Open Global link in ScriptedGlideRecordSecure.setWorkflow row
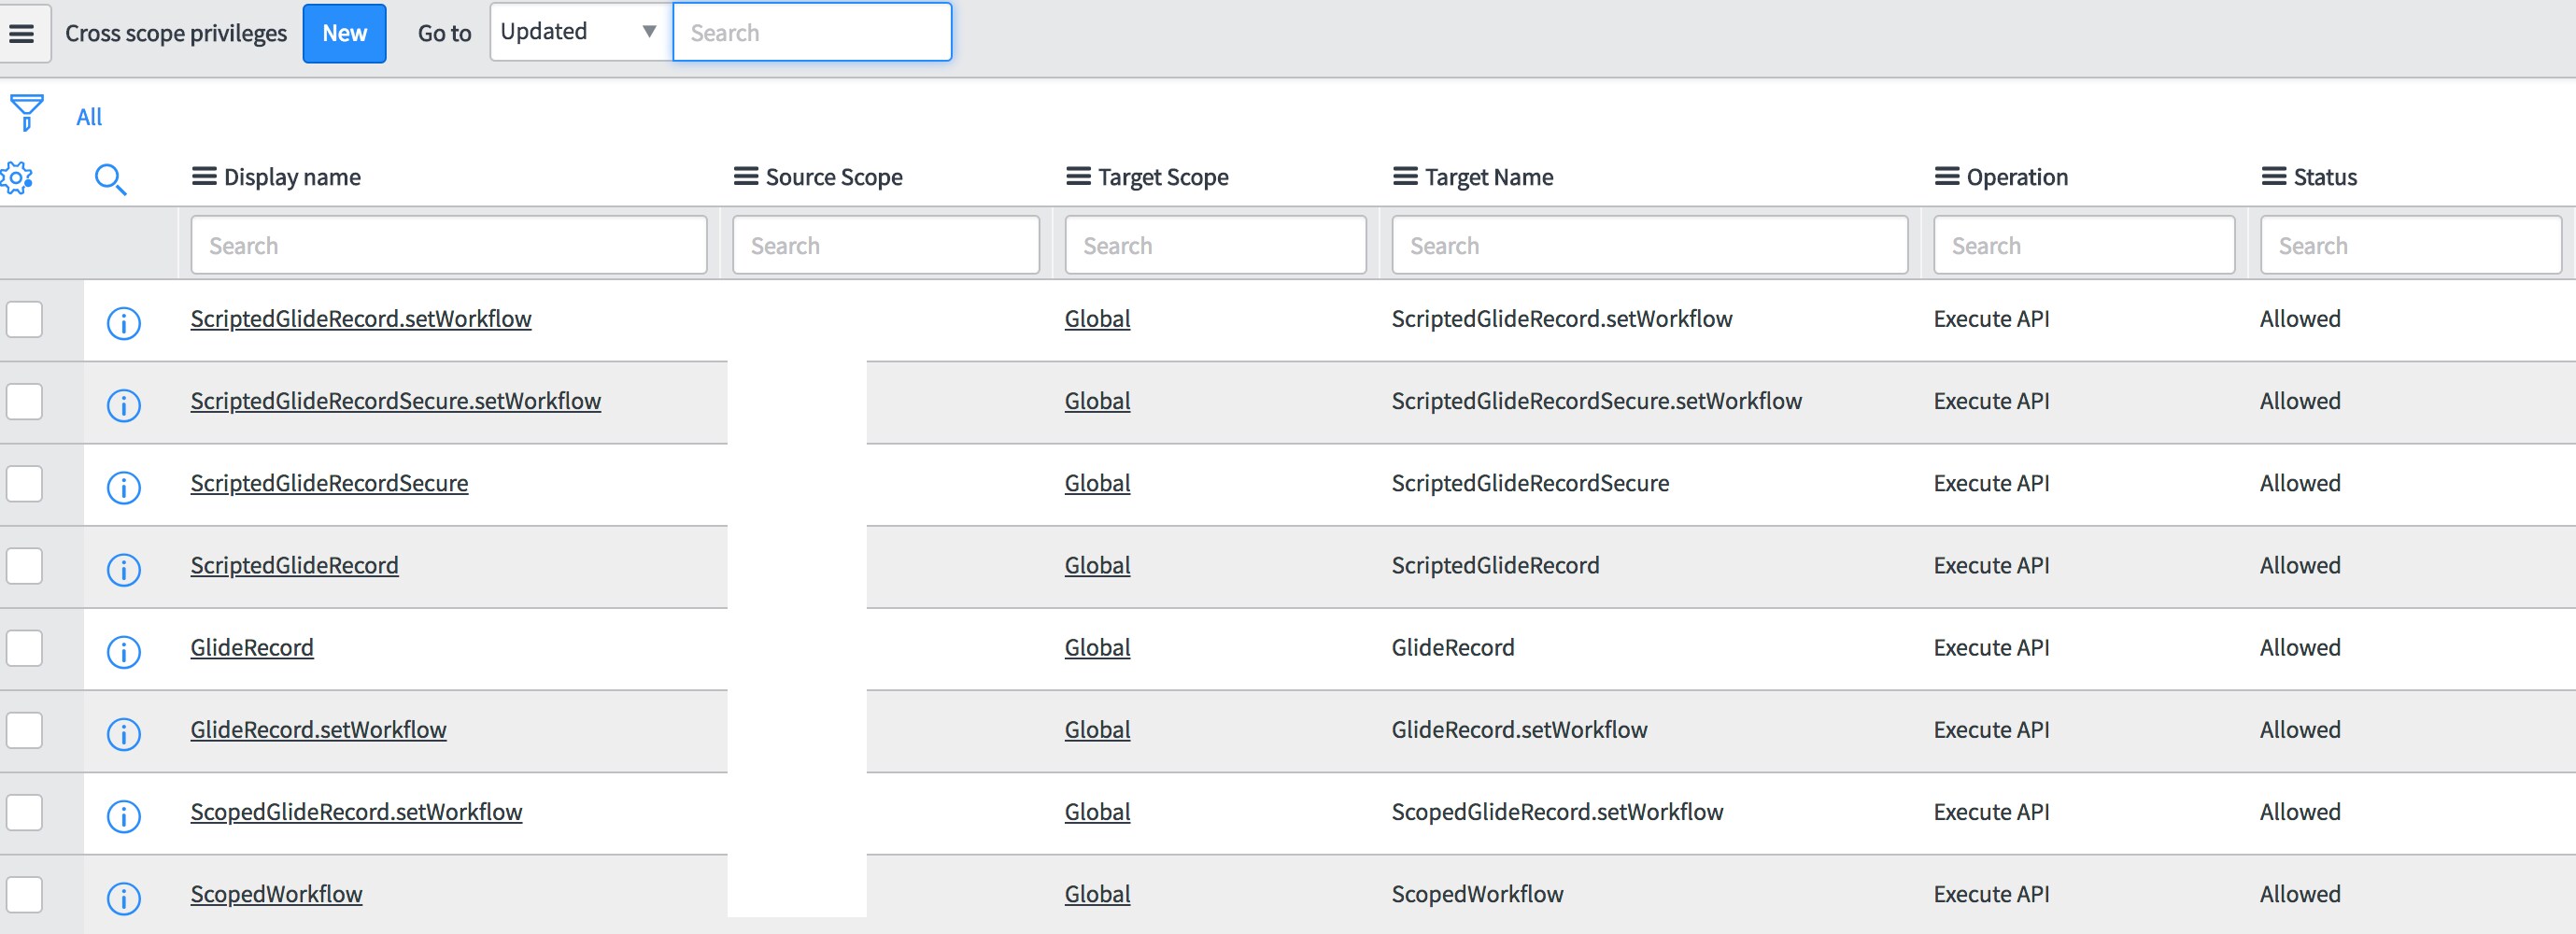Viewport: 2576px width, 934px height. coord(1097,401)
